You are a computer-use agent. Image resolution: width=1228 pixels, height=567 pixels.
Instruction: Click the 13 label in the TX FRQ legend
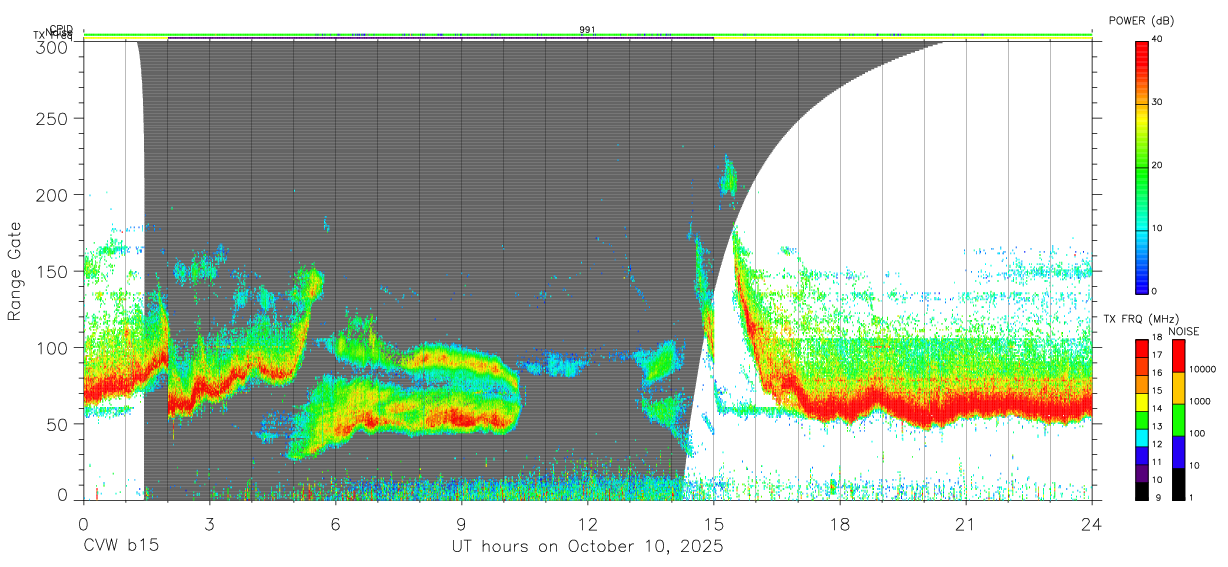coord(1157,427)
